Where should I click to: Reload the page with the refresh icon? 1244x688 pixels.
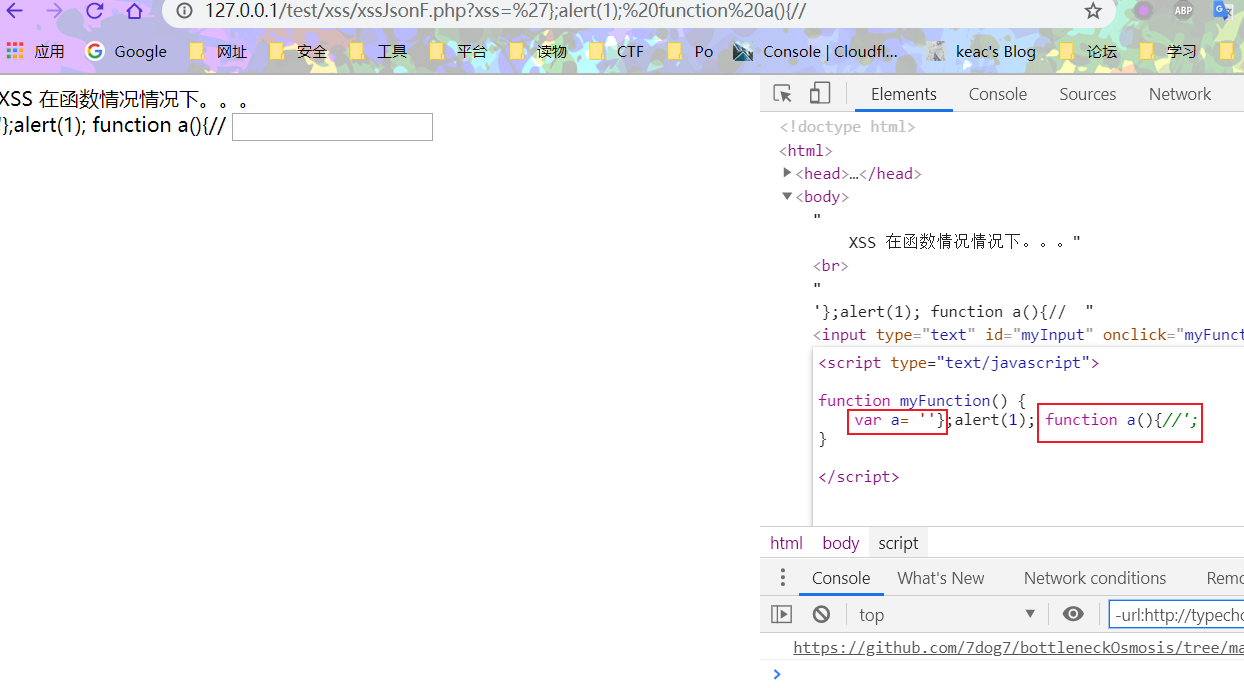point(95,11)
